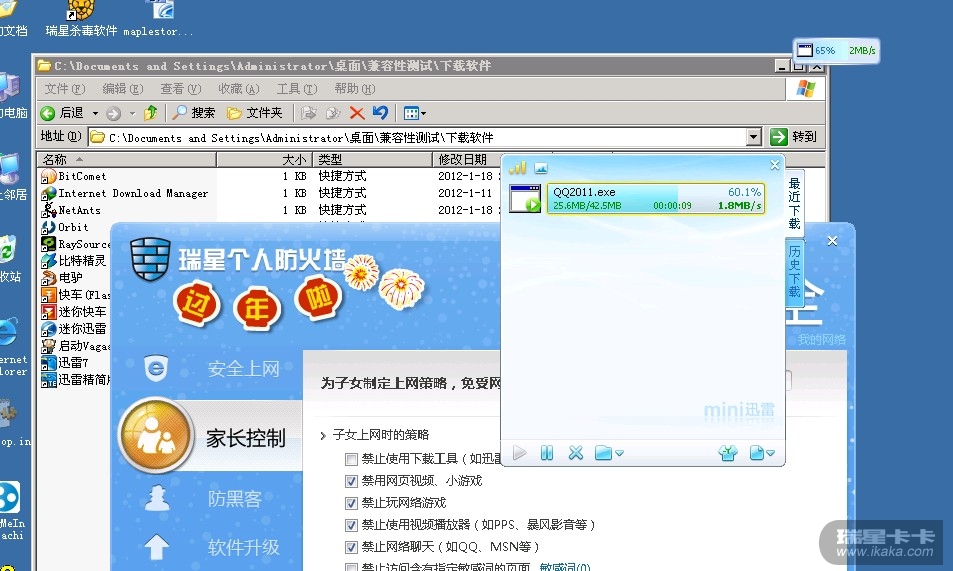Uncheck 禁用网页视频、小游戏
This screenshot has width=953, height=571.
(x=351, y=482)
